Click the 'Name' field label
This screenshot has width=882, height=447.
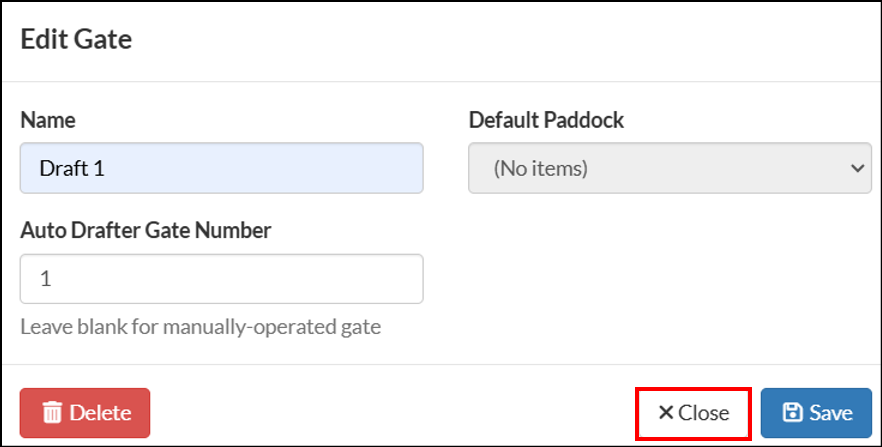click(48, 120)
